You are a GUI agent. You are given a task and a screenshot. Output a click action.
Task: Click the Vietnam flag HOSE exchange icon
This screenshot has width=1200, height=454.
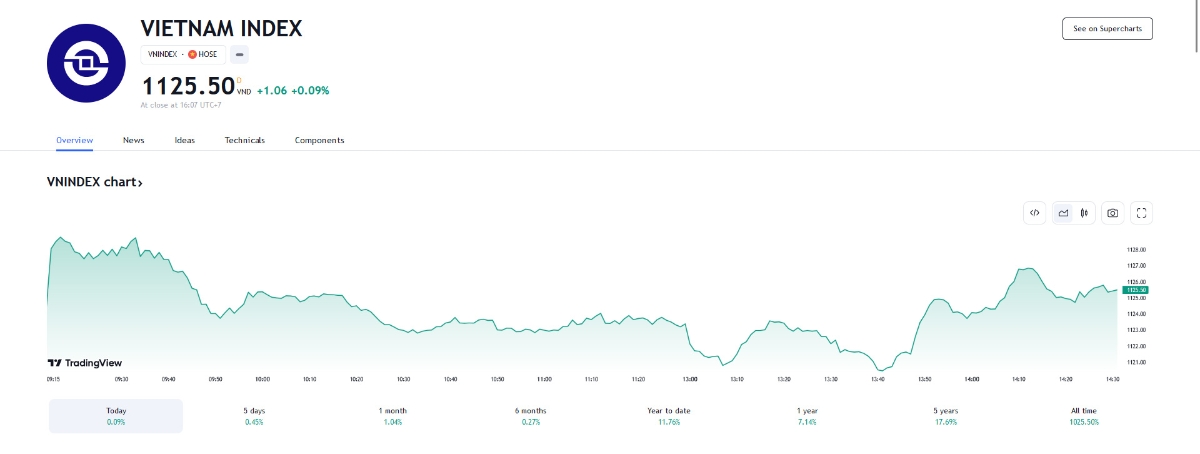point(192,54)
